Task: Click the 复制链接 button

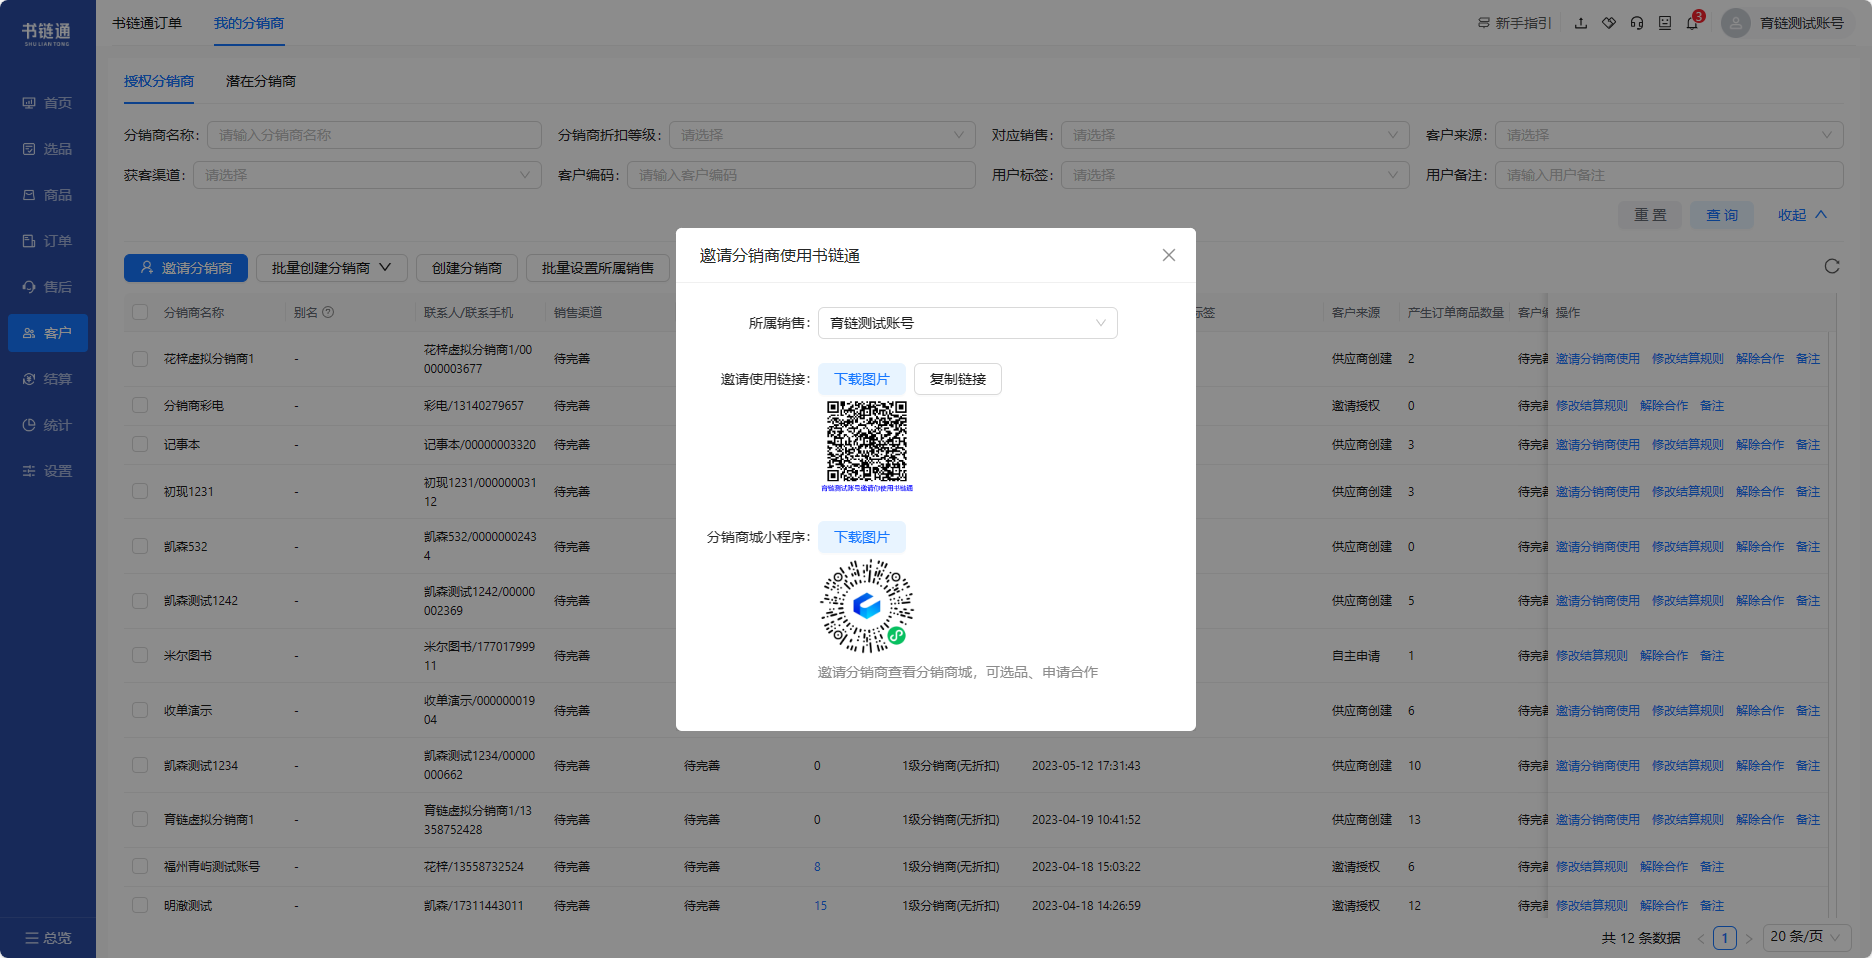Action: point(957,379)
